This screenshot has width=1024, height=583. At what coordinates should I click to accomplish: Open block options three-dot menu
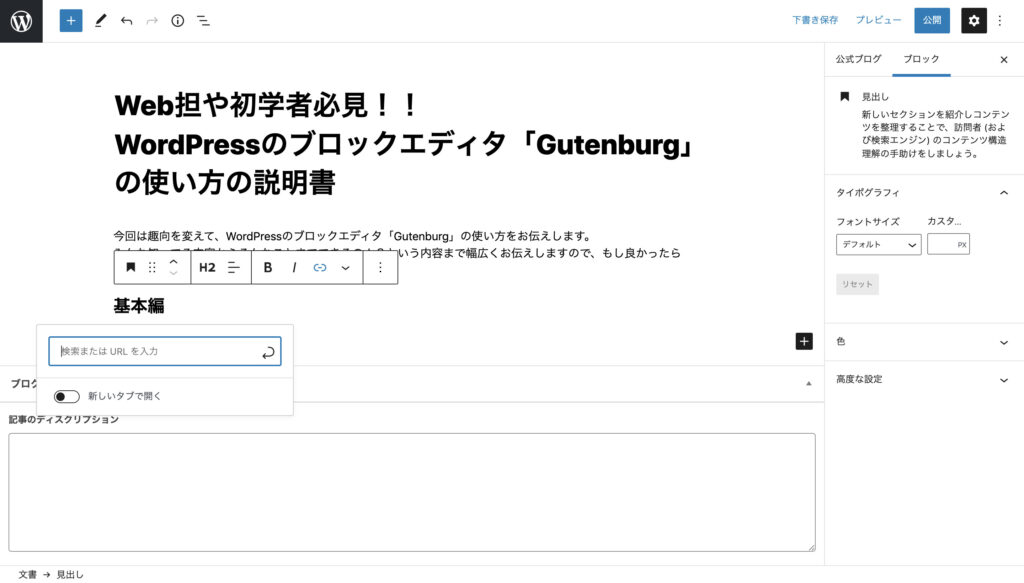[x=380, y=267]
